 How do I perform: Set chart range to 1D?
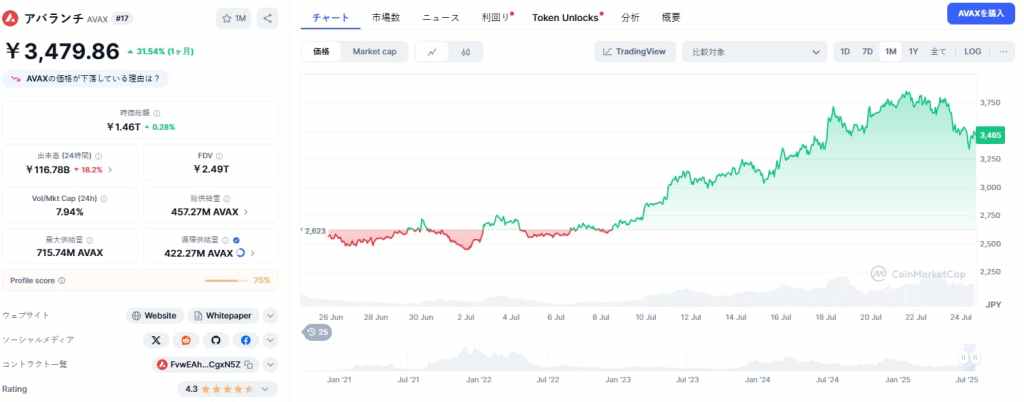pos(845,52)
